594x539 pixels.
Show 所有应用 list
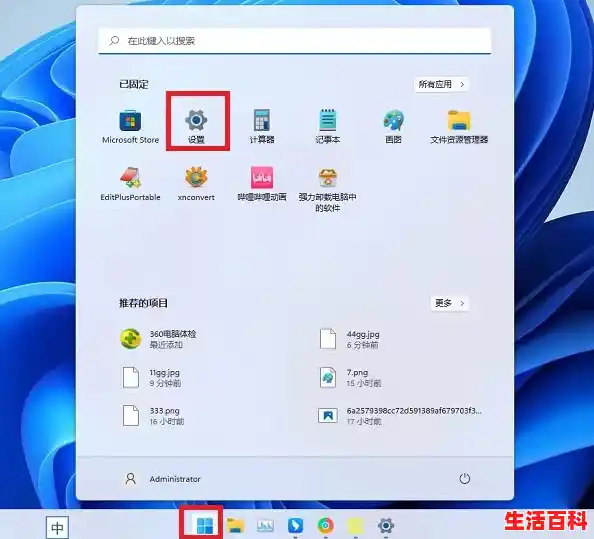point(441,84)
